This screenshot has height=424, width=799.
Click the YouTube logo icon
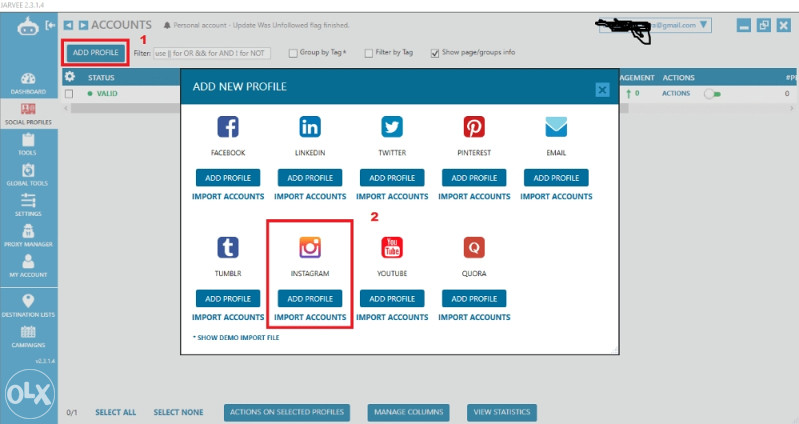(x=392, y=248)
